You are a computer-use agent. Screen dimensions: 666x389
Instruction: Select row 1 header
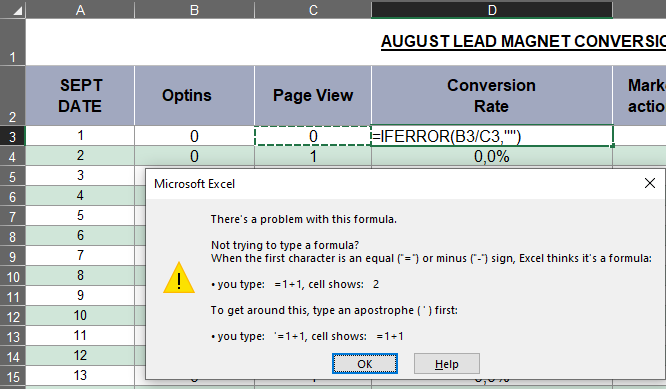[13, 42]
